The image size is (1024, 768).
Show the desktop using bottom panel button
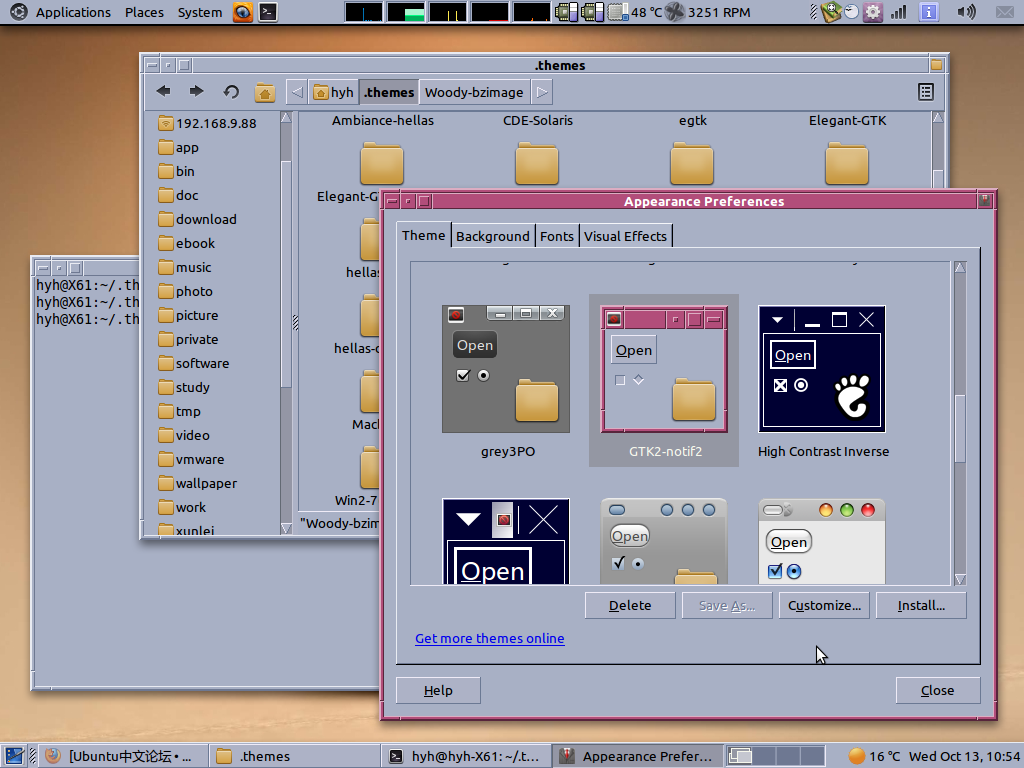[14, 756]
